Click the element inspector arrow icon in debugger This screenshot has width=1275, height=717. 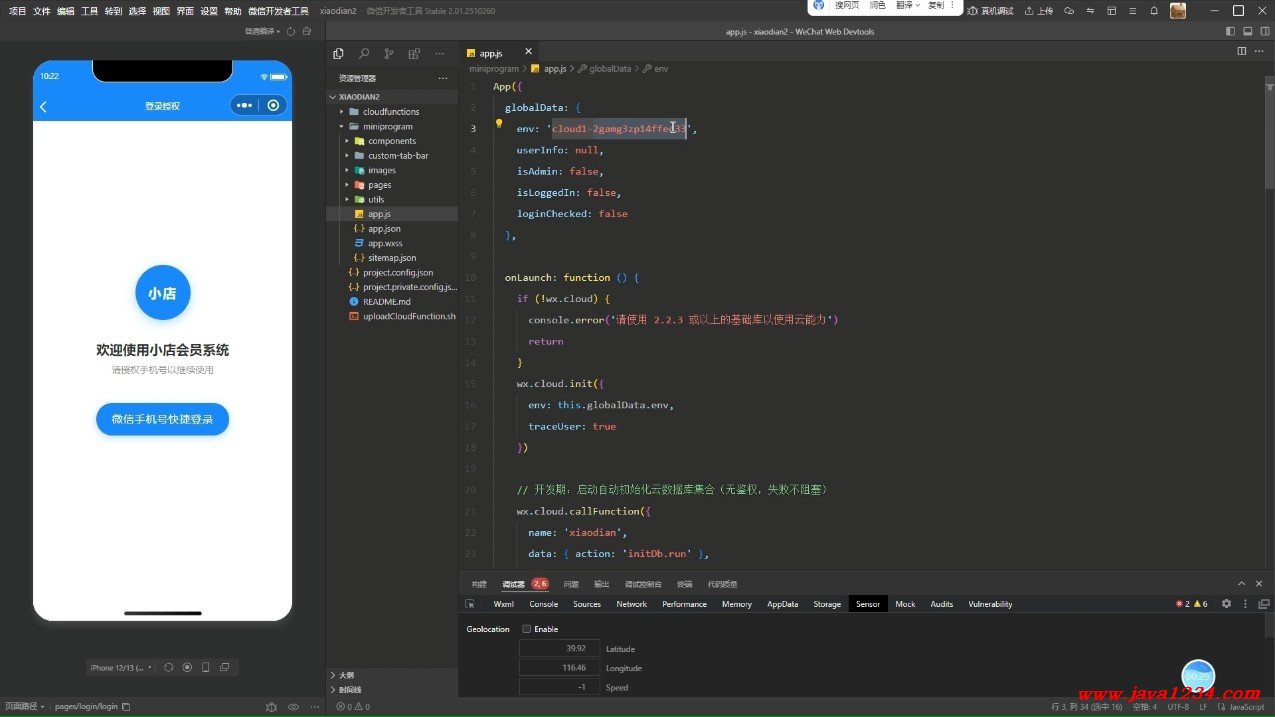coord(470,604)
